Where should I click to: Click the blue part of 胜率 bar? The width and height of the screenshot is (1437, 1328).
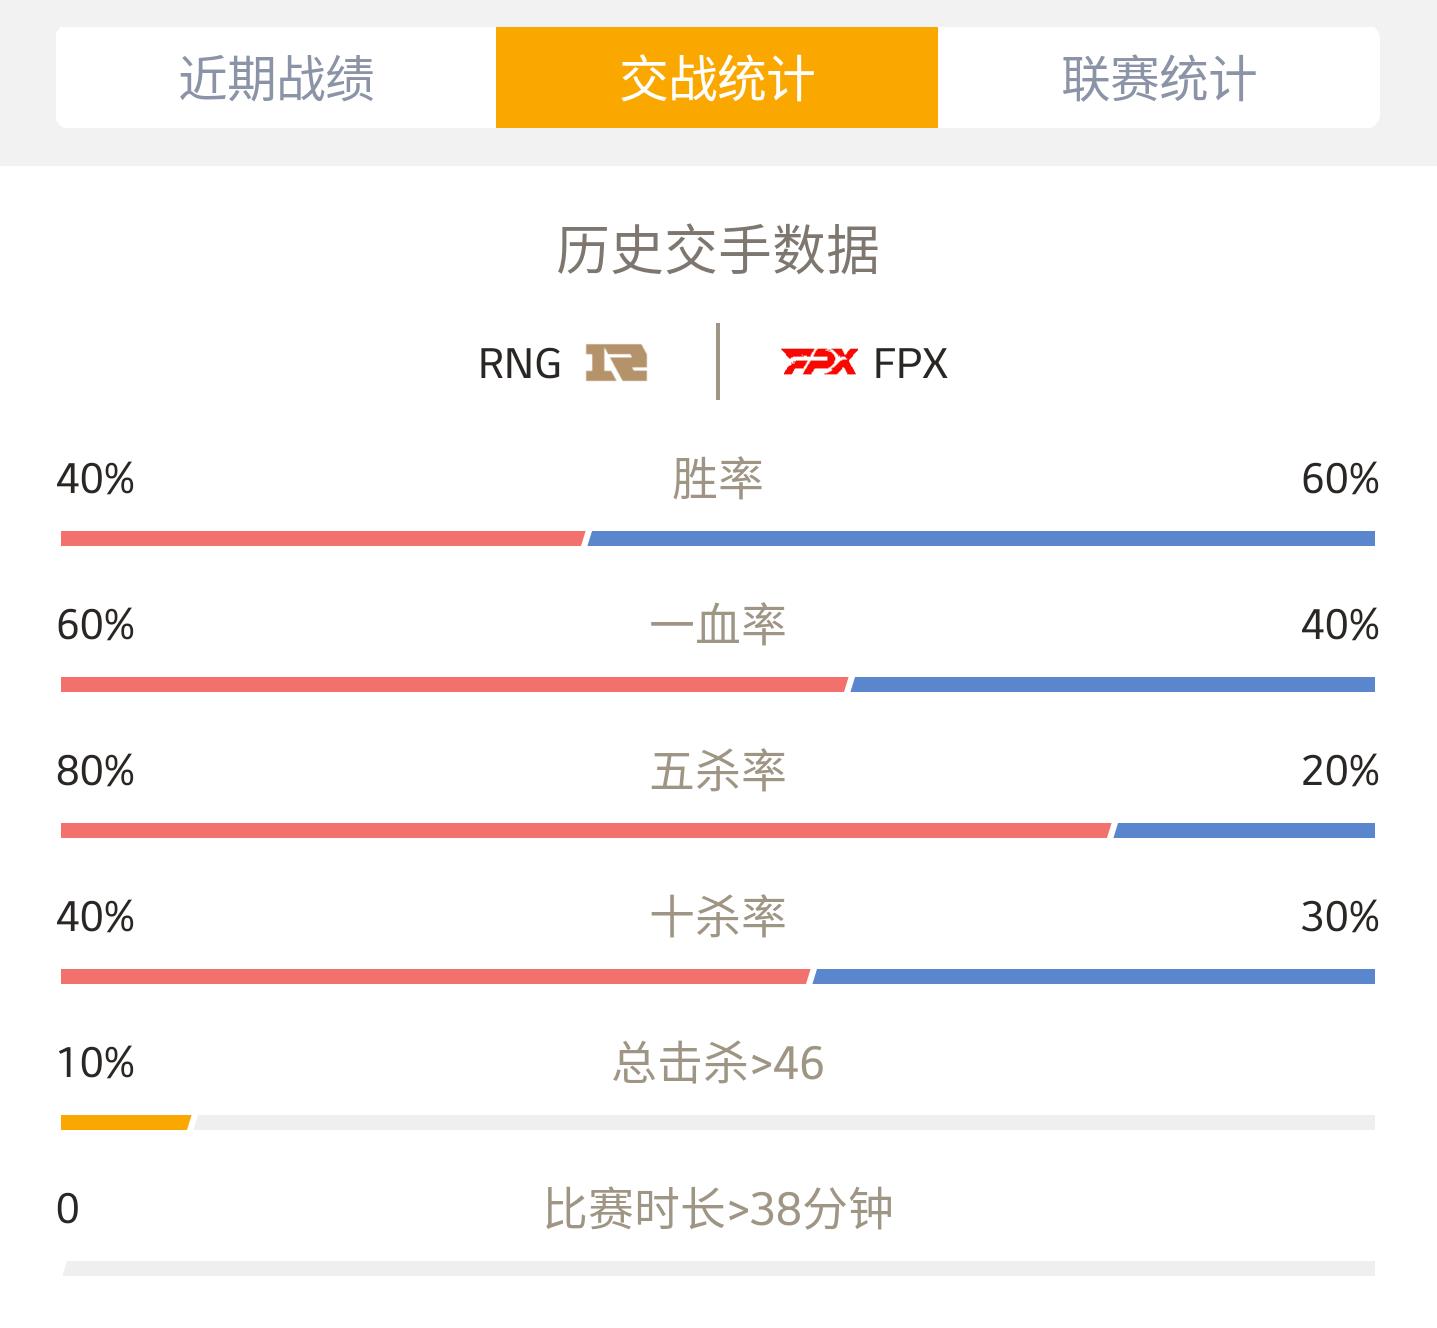coord(982,539)
